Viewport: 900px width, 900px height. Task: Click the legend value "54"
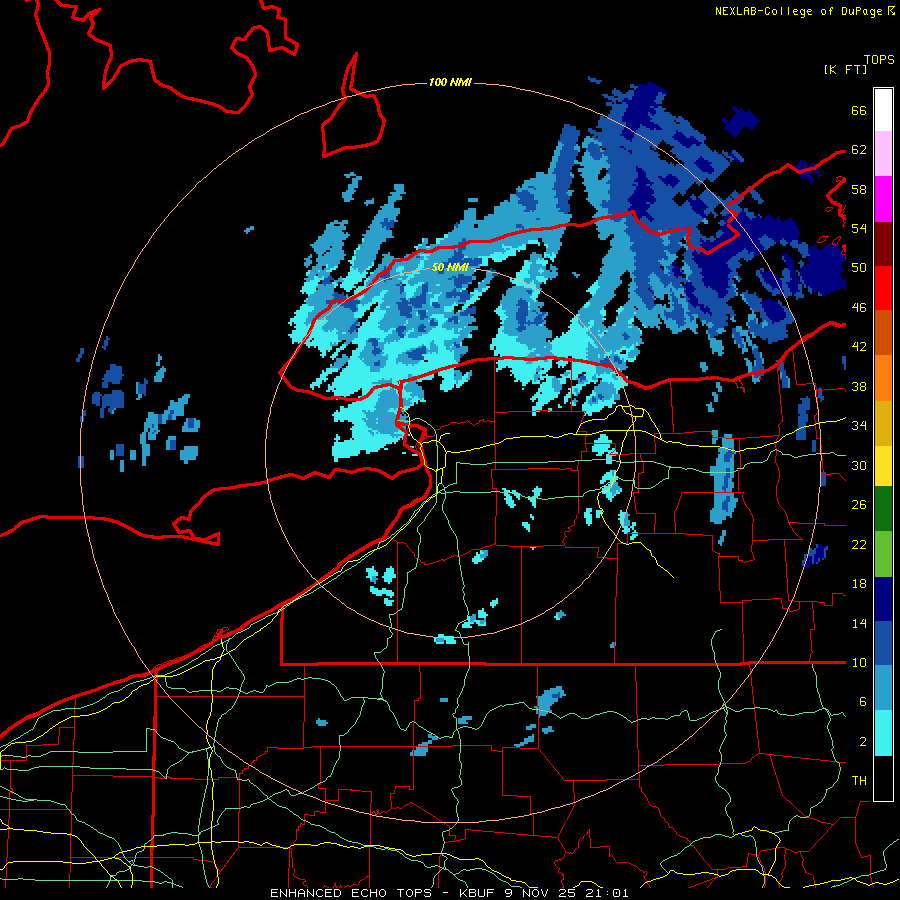point(859,228)
